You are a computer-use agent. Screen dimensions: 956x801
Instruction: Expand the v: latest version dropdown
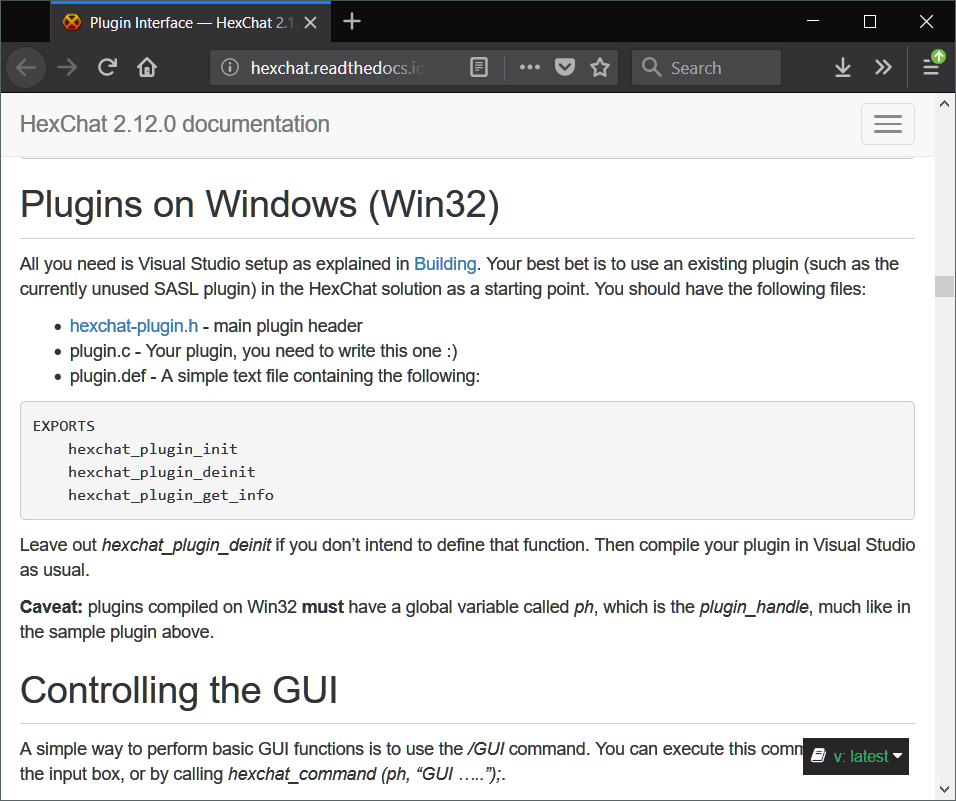[856, 756]
